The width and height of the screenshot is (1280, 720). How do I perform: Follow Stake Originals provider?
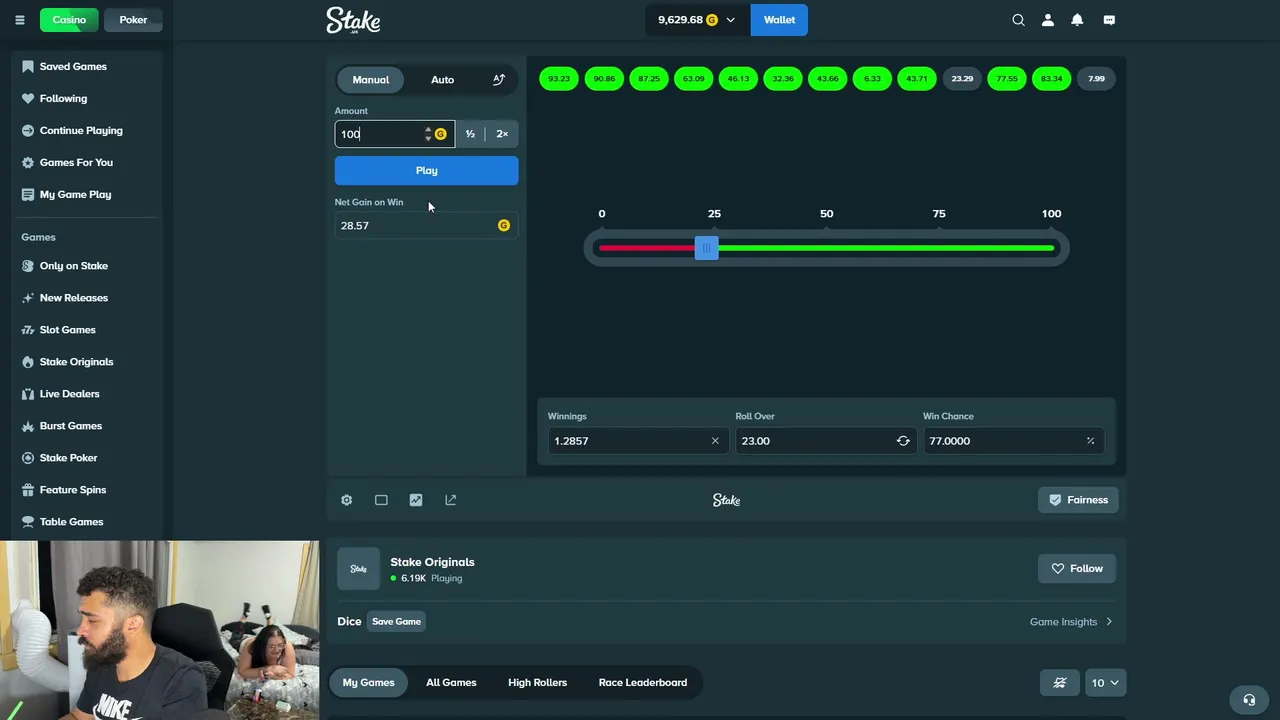1076,569
